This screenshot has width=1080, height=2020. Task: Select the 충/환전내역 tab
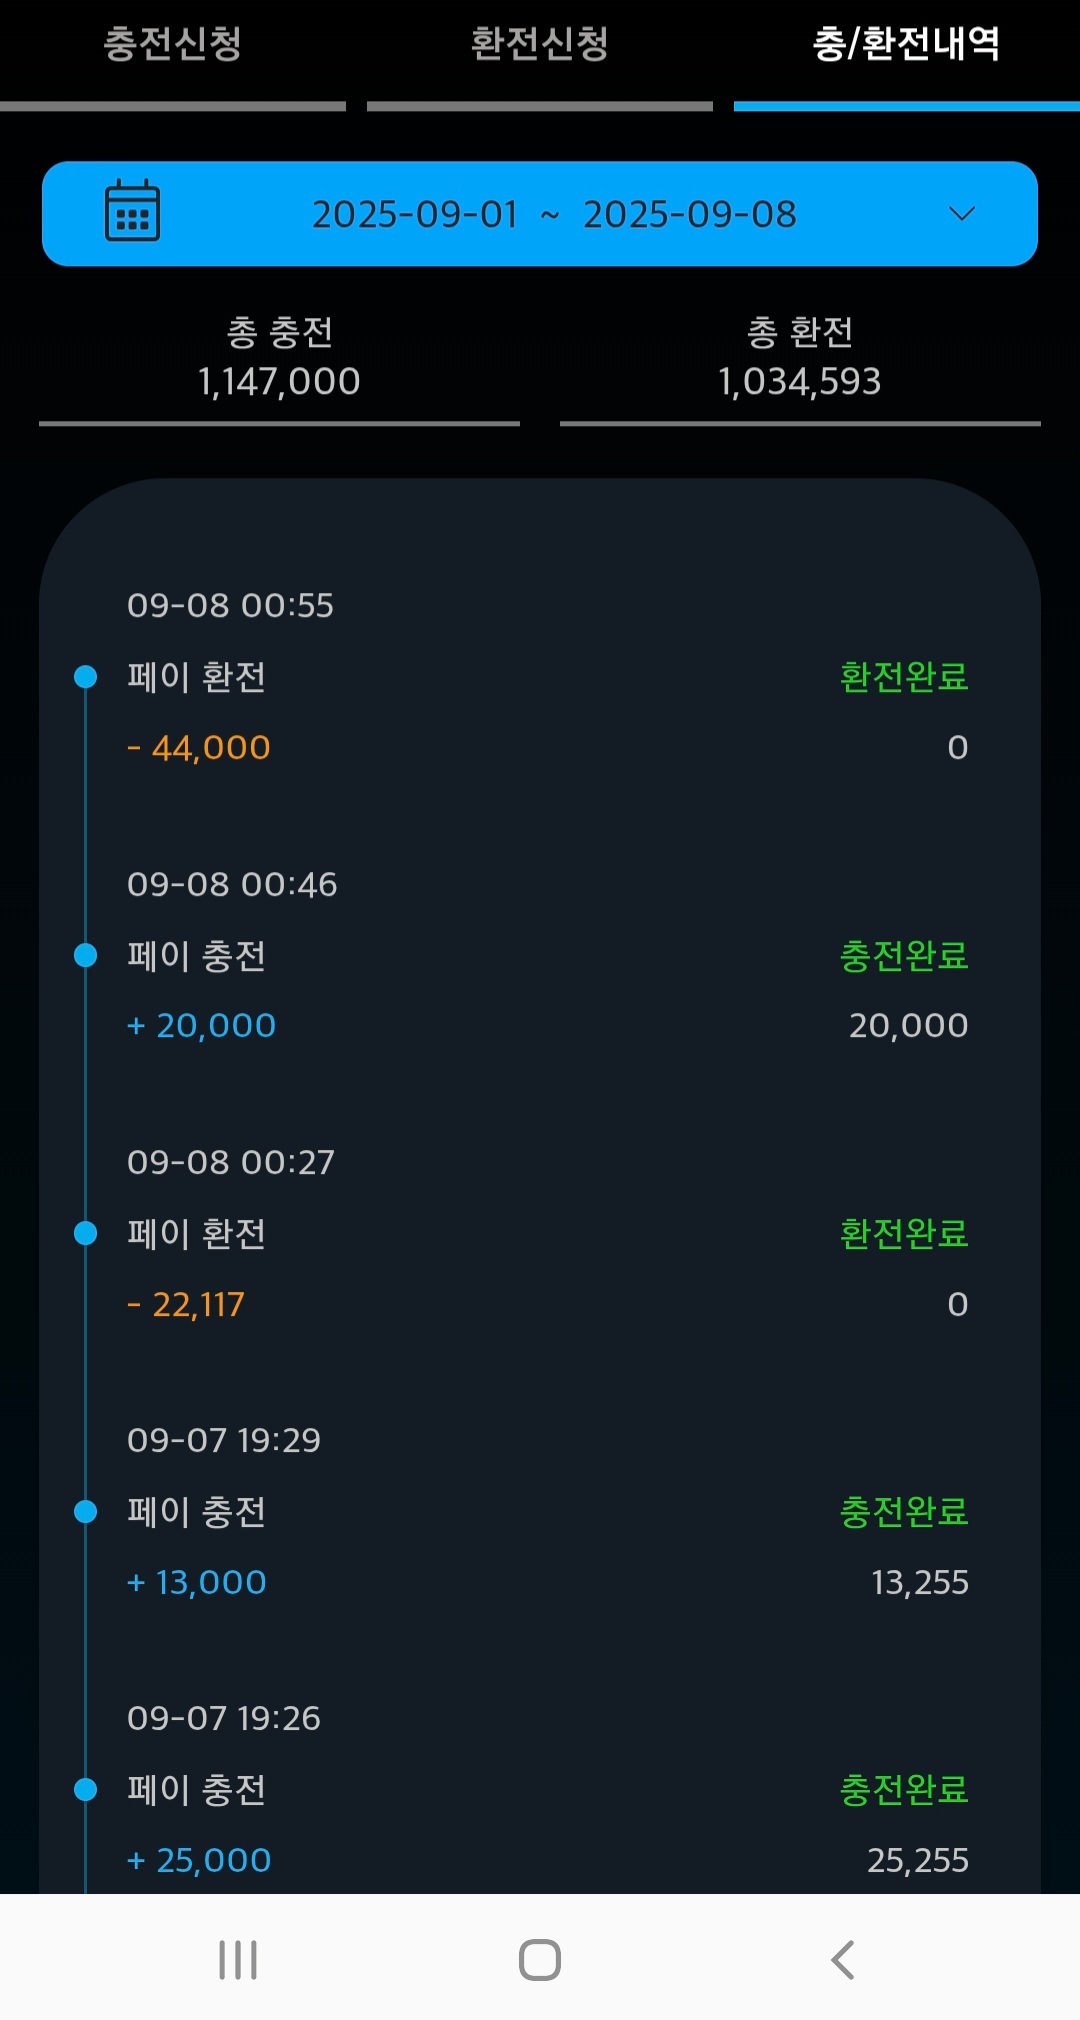[906, 45]
